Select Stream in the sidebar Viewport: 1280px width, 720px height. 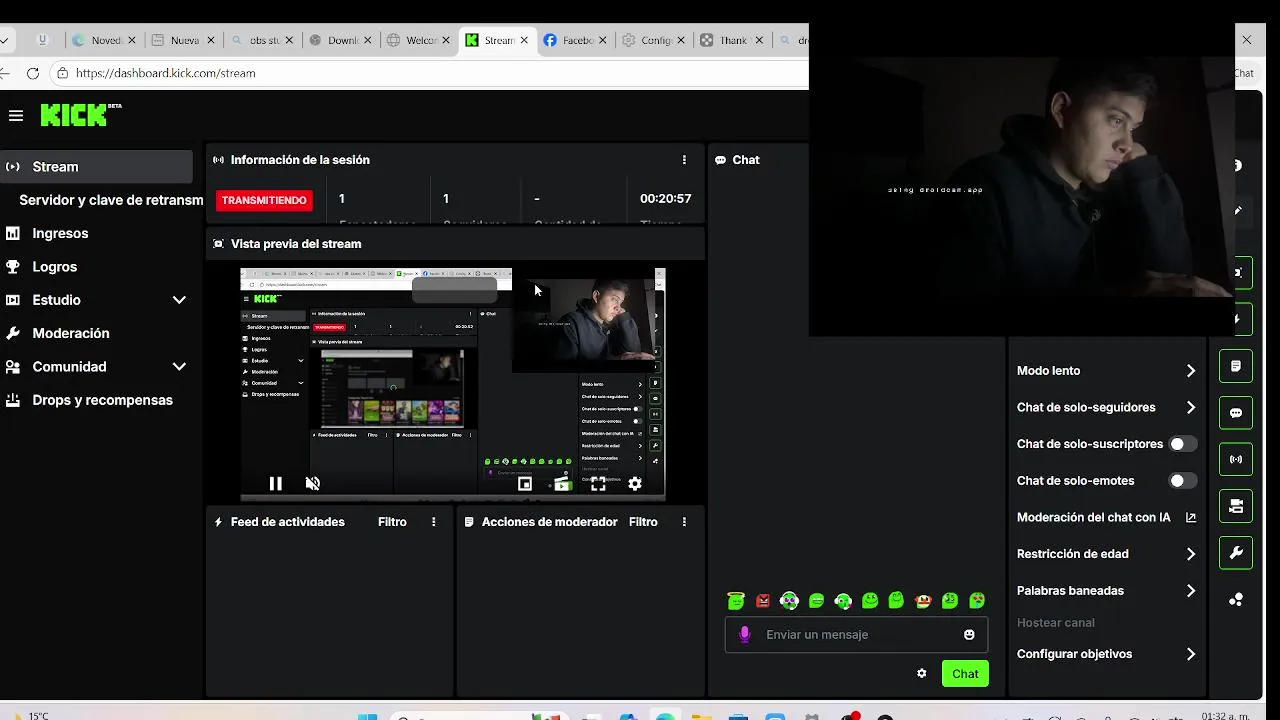pos(96,167)
